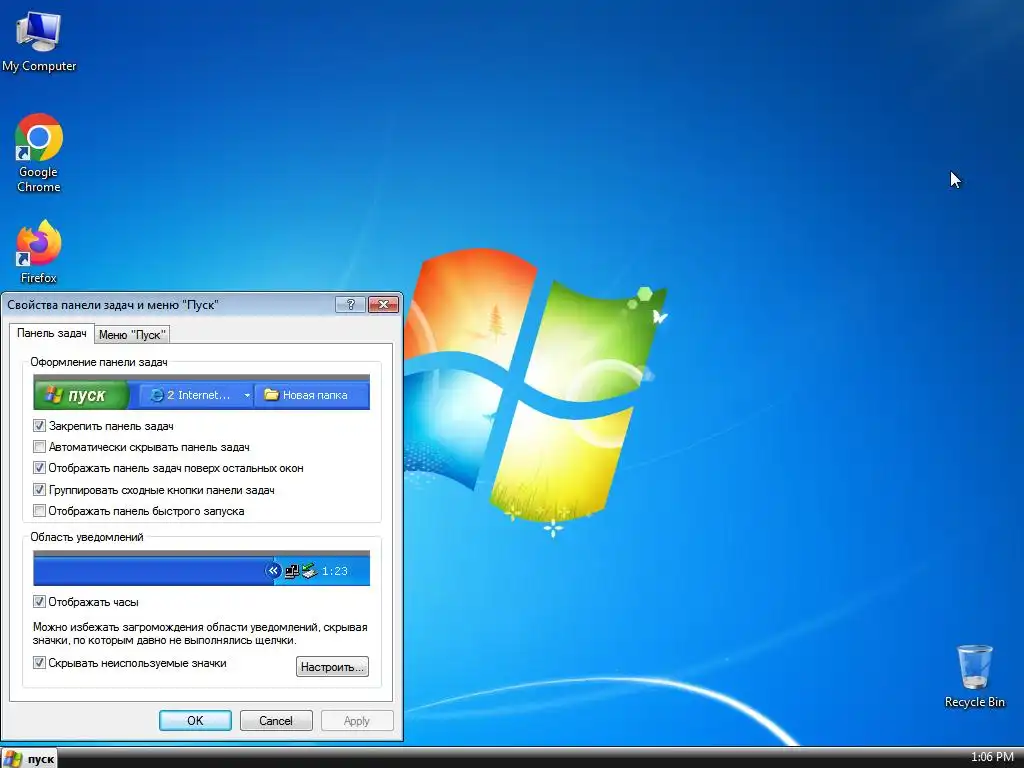
Task: Click the 1:23 clock in the notification preview
Action: point(335,571)
